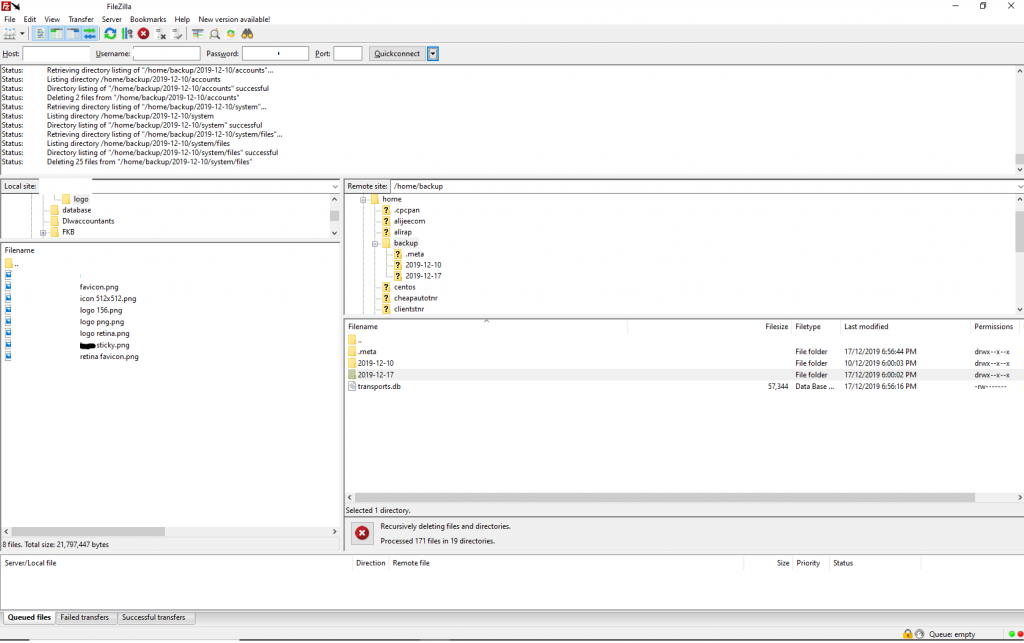
Task: Enable synchronized browsing
Action: 230,33
